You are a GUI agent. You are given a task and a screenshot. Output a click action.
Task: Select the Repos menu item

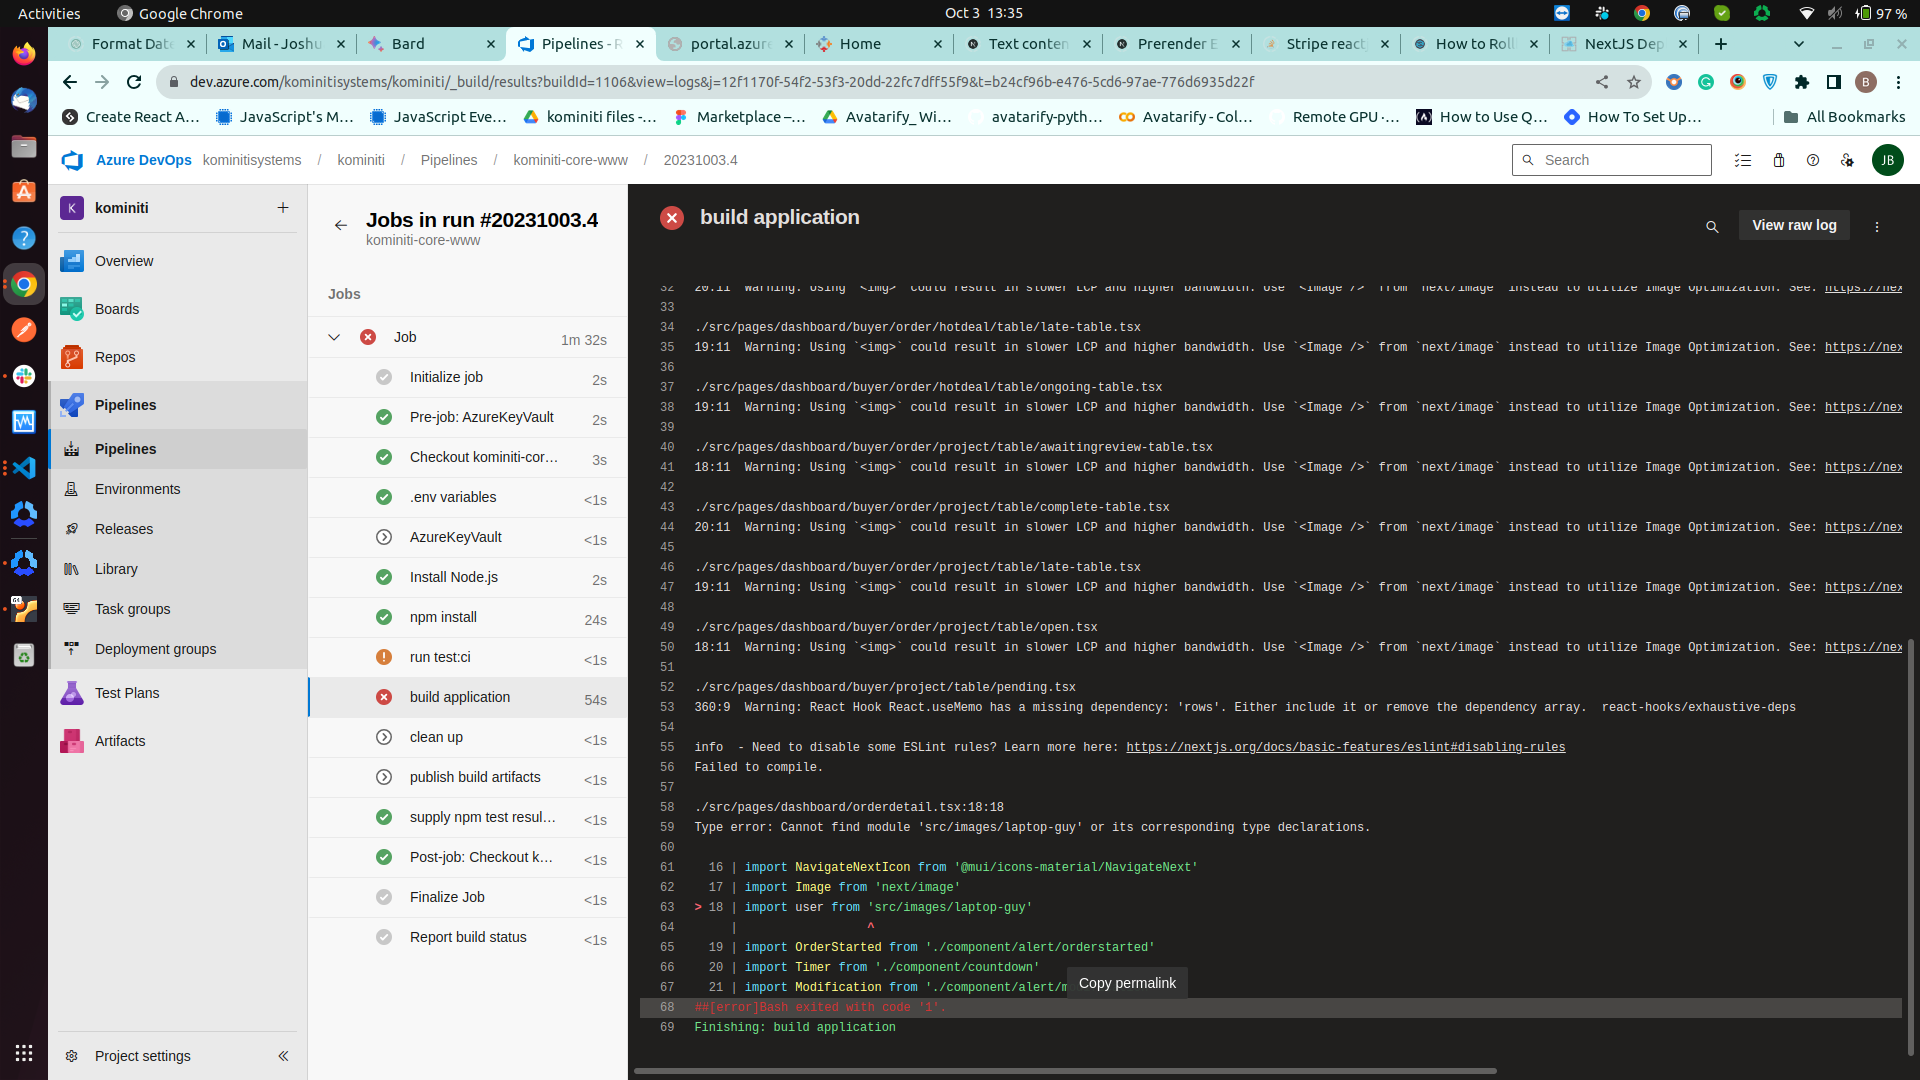click(x=115, y=357)
